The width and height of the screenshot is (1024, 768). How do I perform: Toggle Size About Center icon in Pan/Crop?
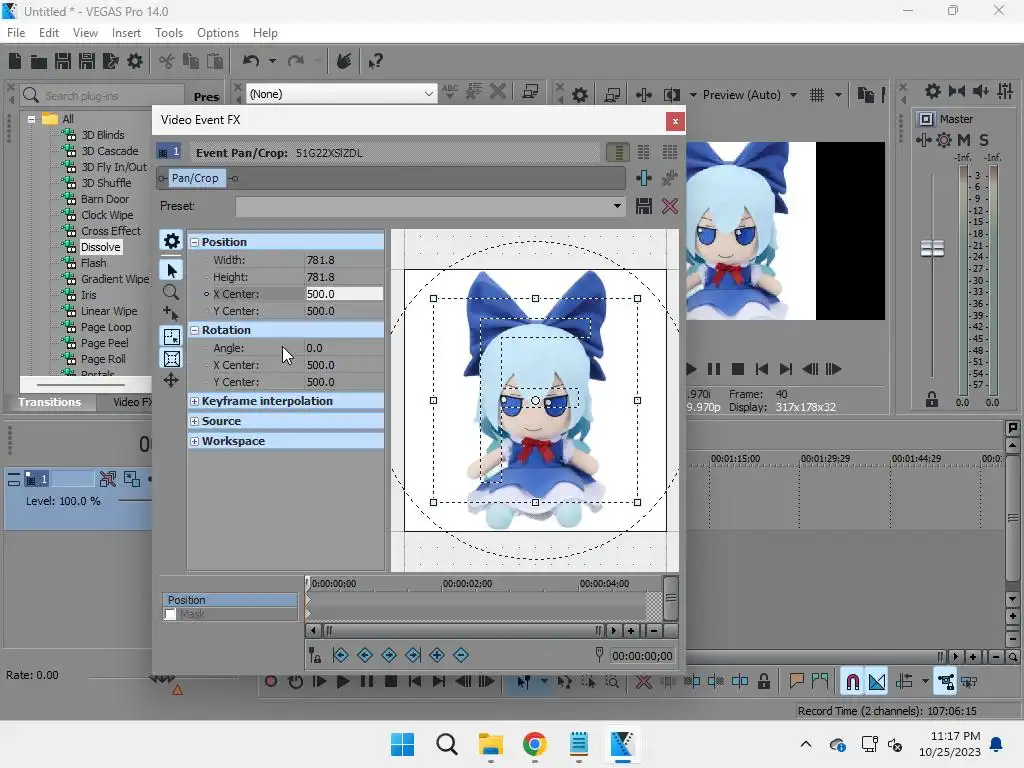point(172,359)
